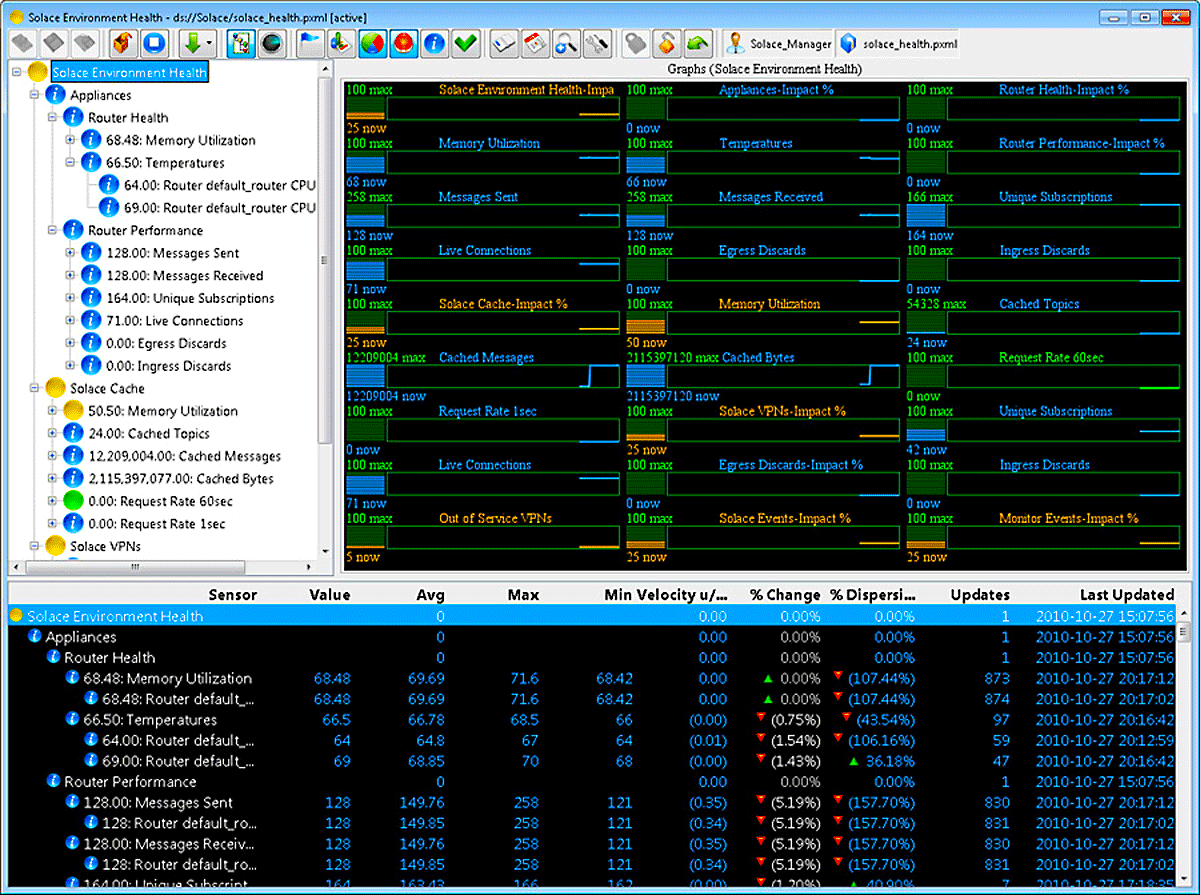Click the green checkmark toolbar icon
Viewport: 1200px width, 895px height.
pos(464,43)
